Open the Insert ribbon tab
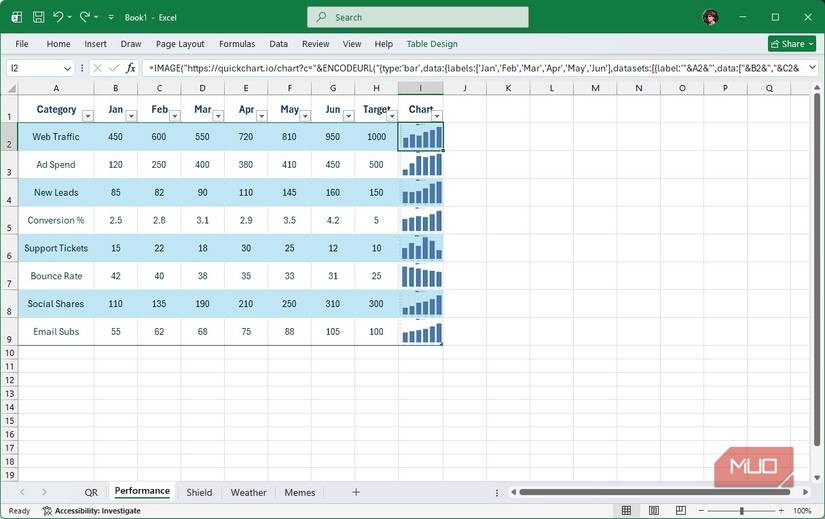 (95, 44)
